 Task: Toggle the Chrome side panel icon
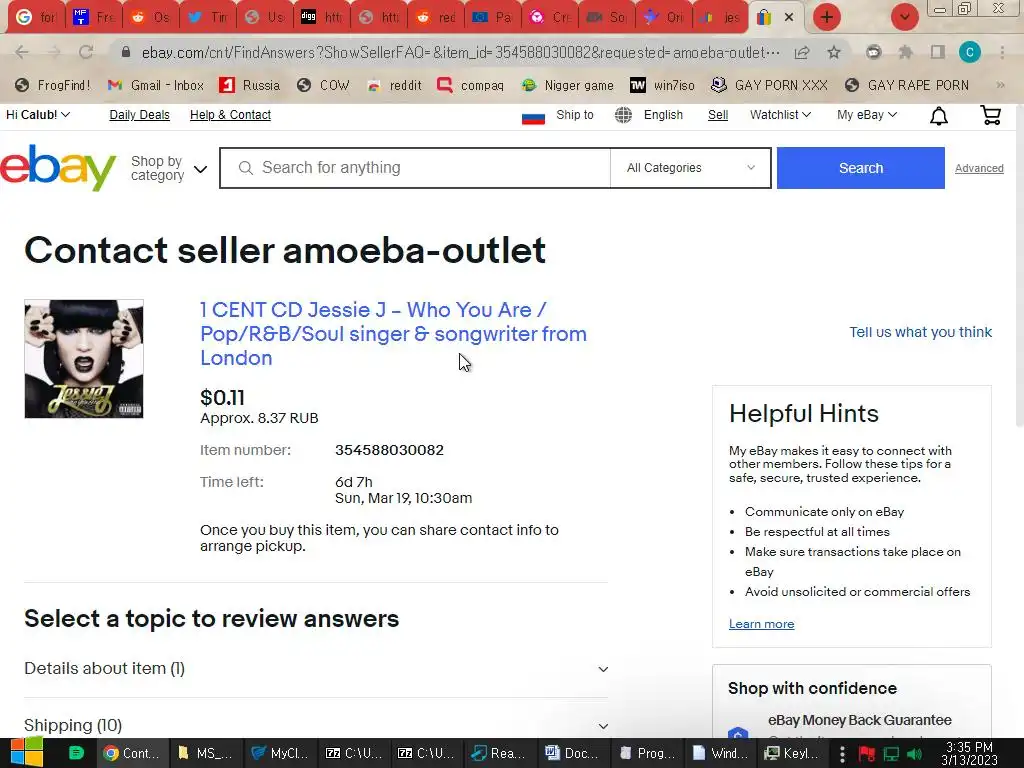pos(937,52)
